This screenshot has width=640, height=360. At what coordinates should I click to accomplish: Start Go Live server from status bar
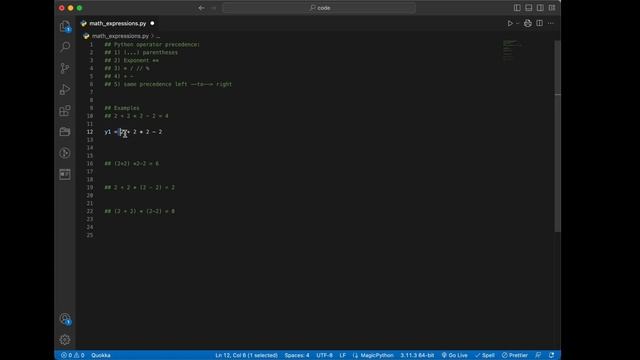(454, 355)
